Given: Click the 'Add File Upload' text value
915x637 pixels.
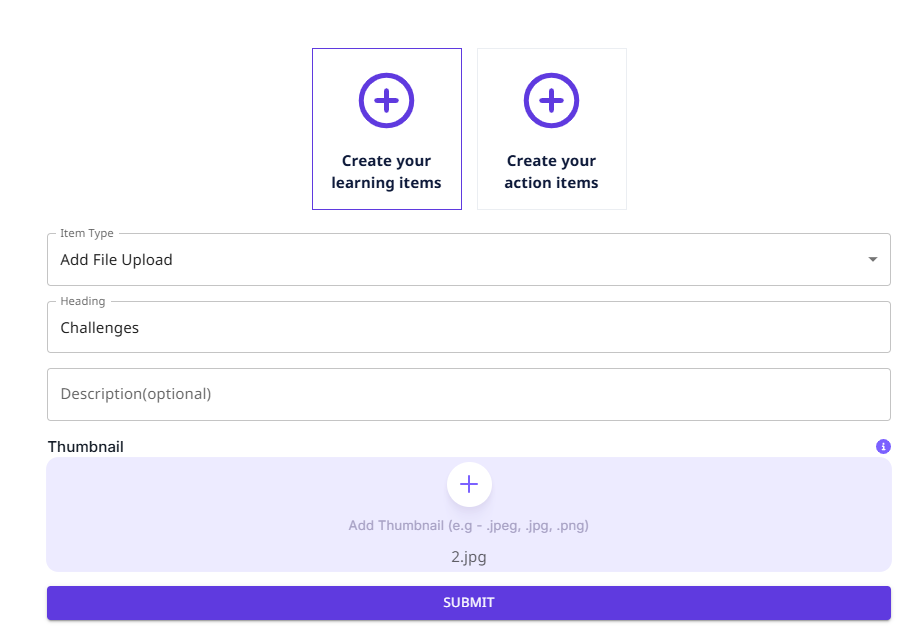Looking at the screenshot, I should tap(116, 260).
